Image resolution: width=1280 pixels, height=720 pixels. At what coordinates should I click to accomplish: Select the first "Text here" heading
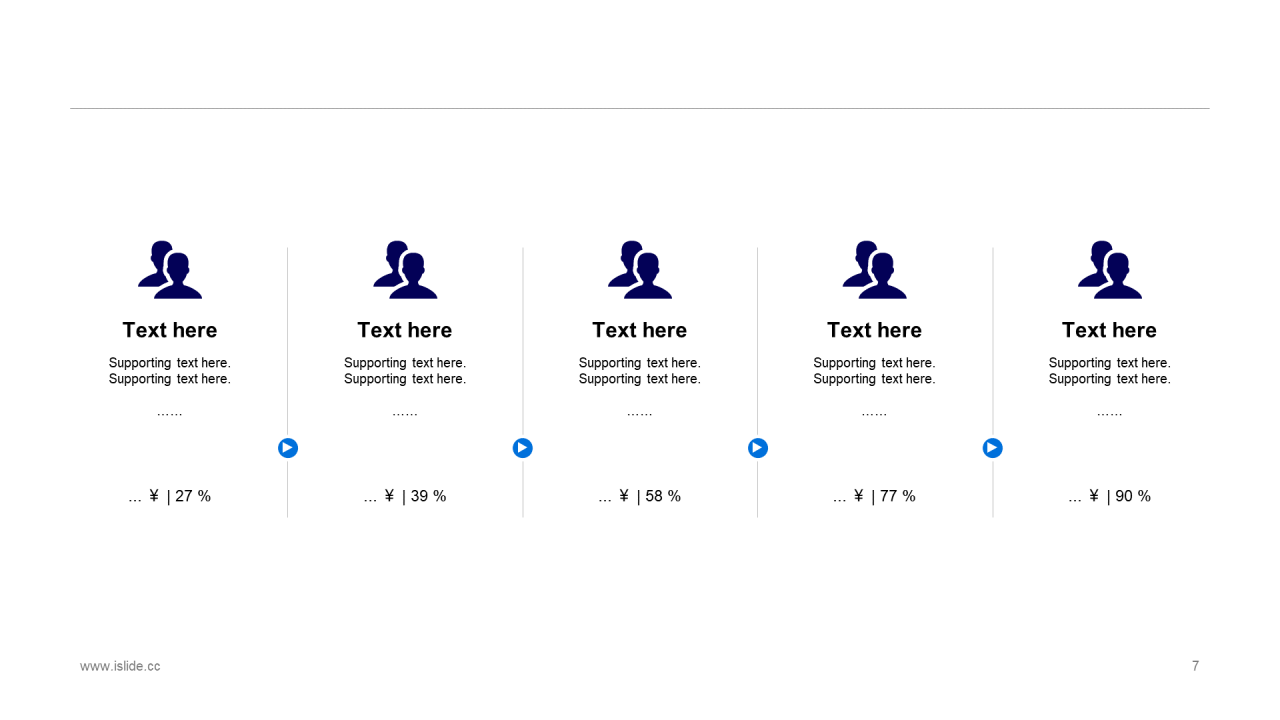click(x=170, y=330)
